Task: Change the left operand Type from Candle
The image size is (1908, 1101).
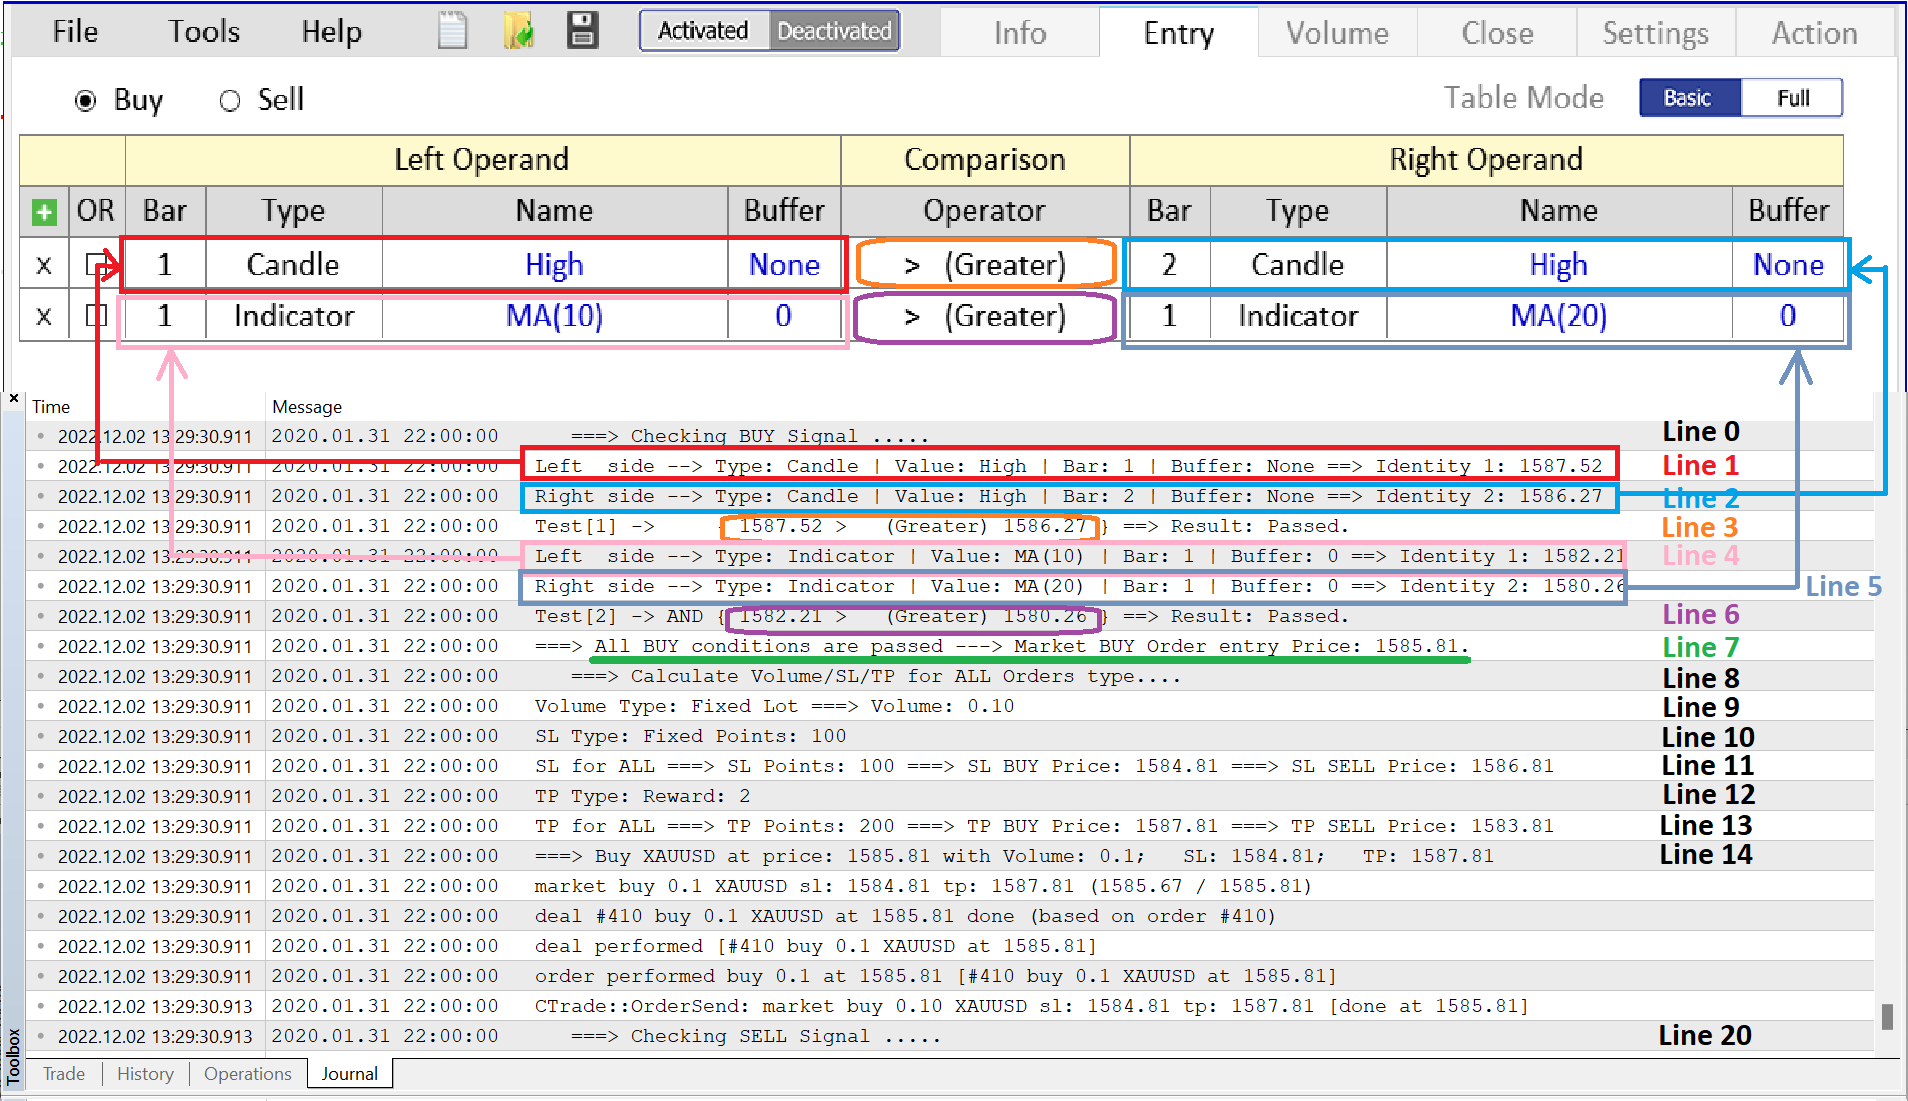Action: pos(292,264)
